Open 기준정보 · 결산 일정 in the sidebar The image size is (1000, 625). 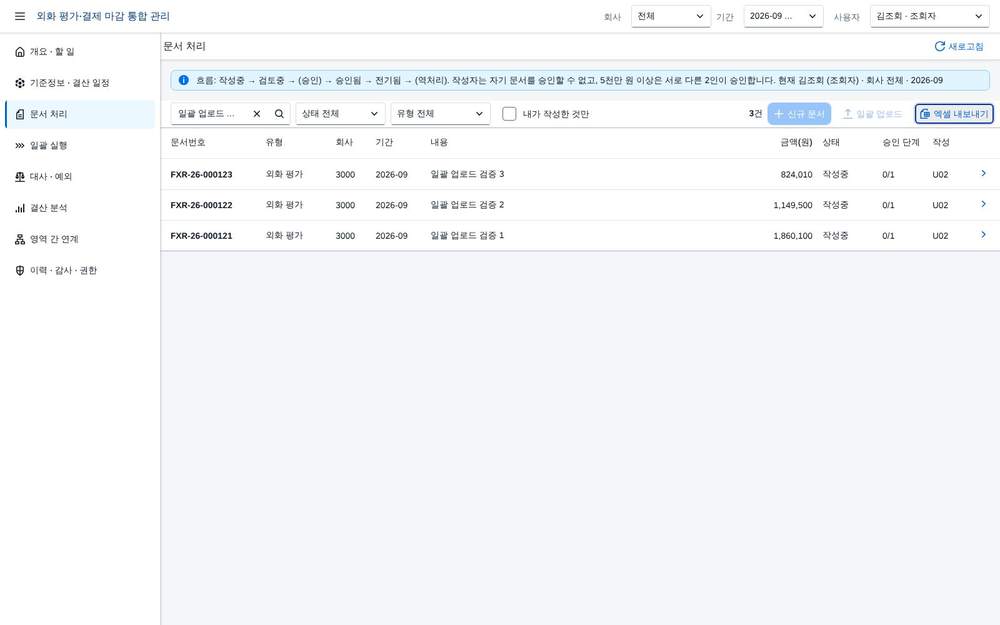pyautogui.click(x=80, y=83)
